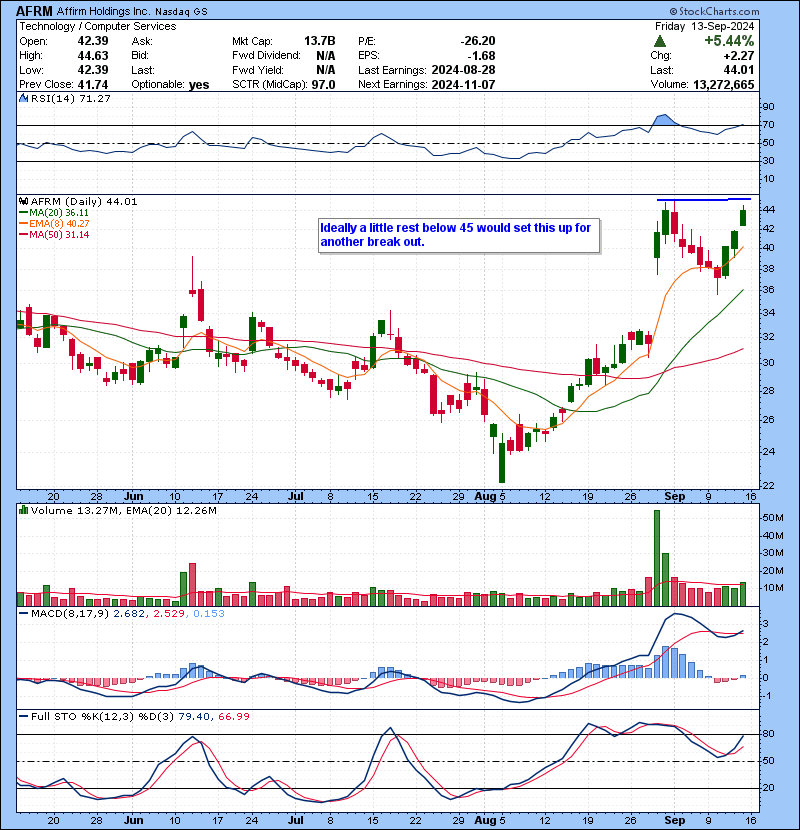Screen dimensions: 800x830
Task: Click the volume bars icon in volume legend
Action: (x=23, y=510)
